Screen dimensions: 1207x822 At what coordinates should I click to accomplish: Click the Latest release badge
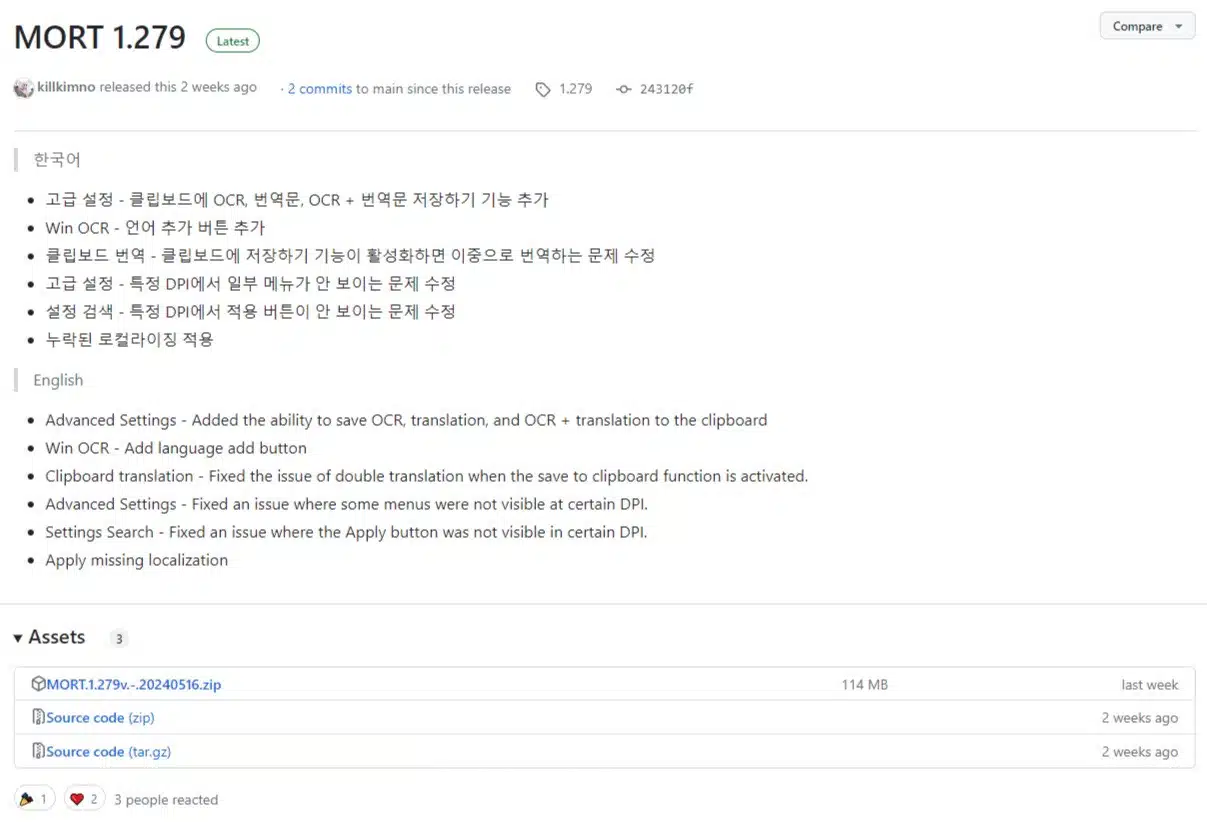233,41
